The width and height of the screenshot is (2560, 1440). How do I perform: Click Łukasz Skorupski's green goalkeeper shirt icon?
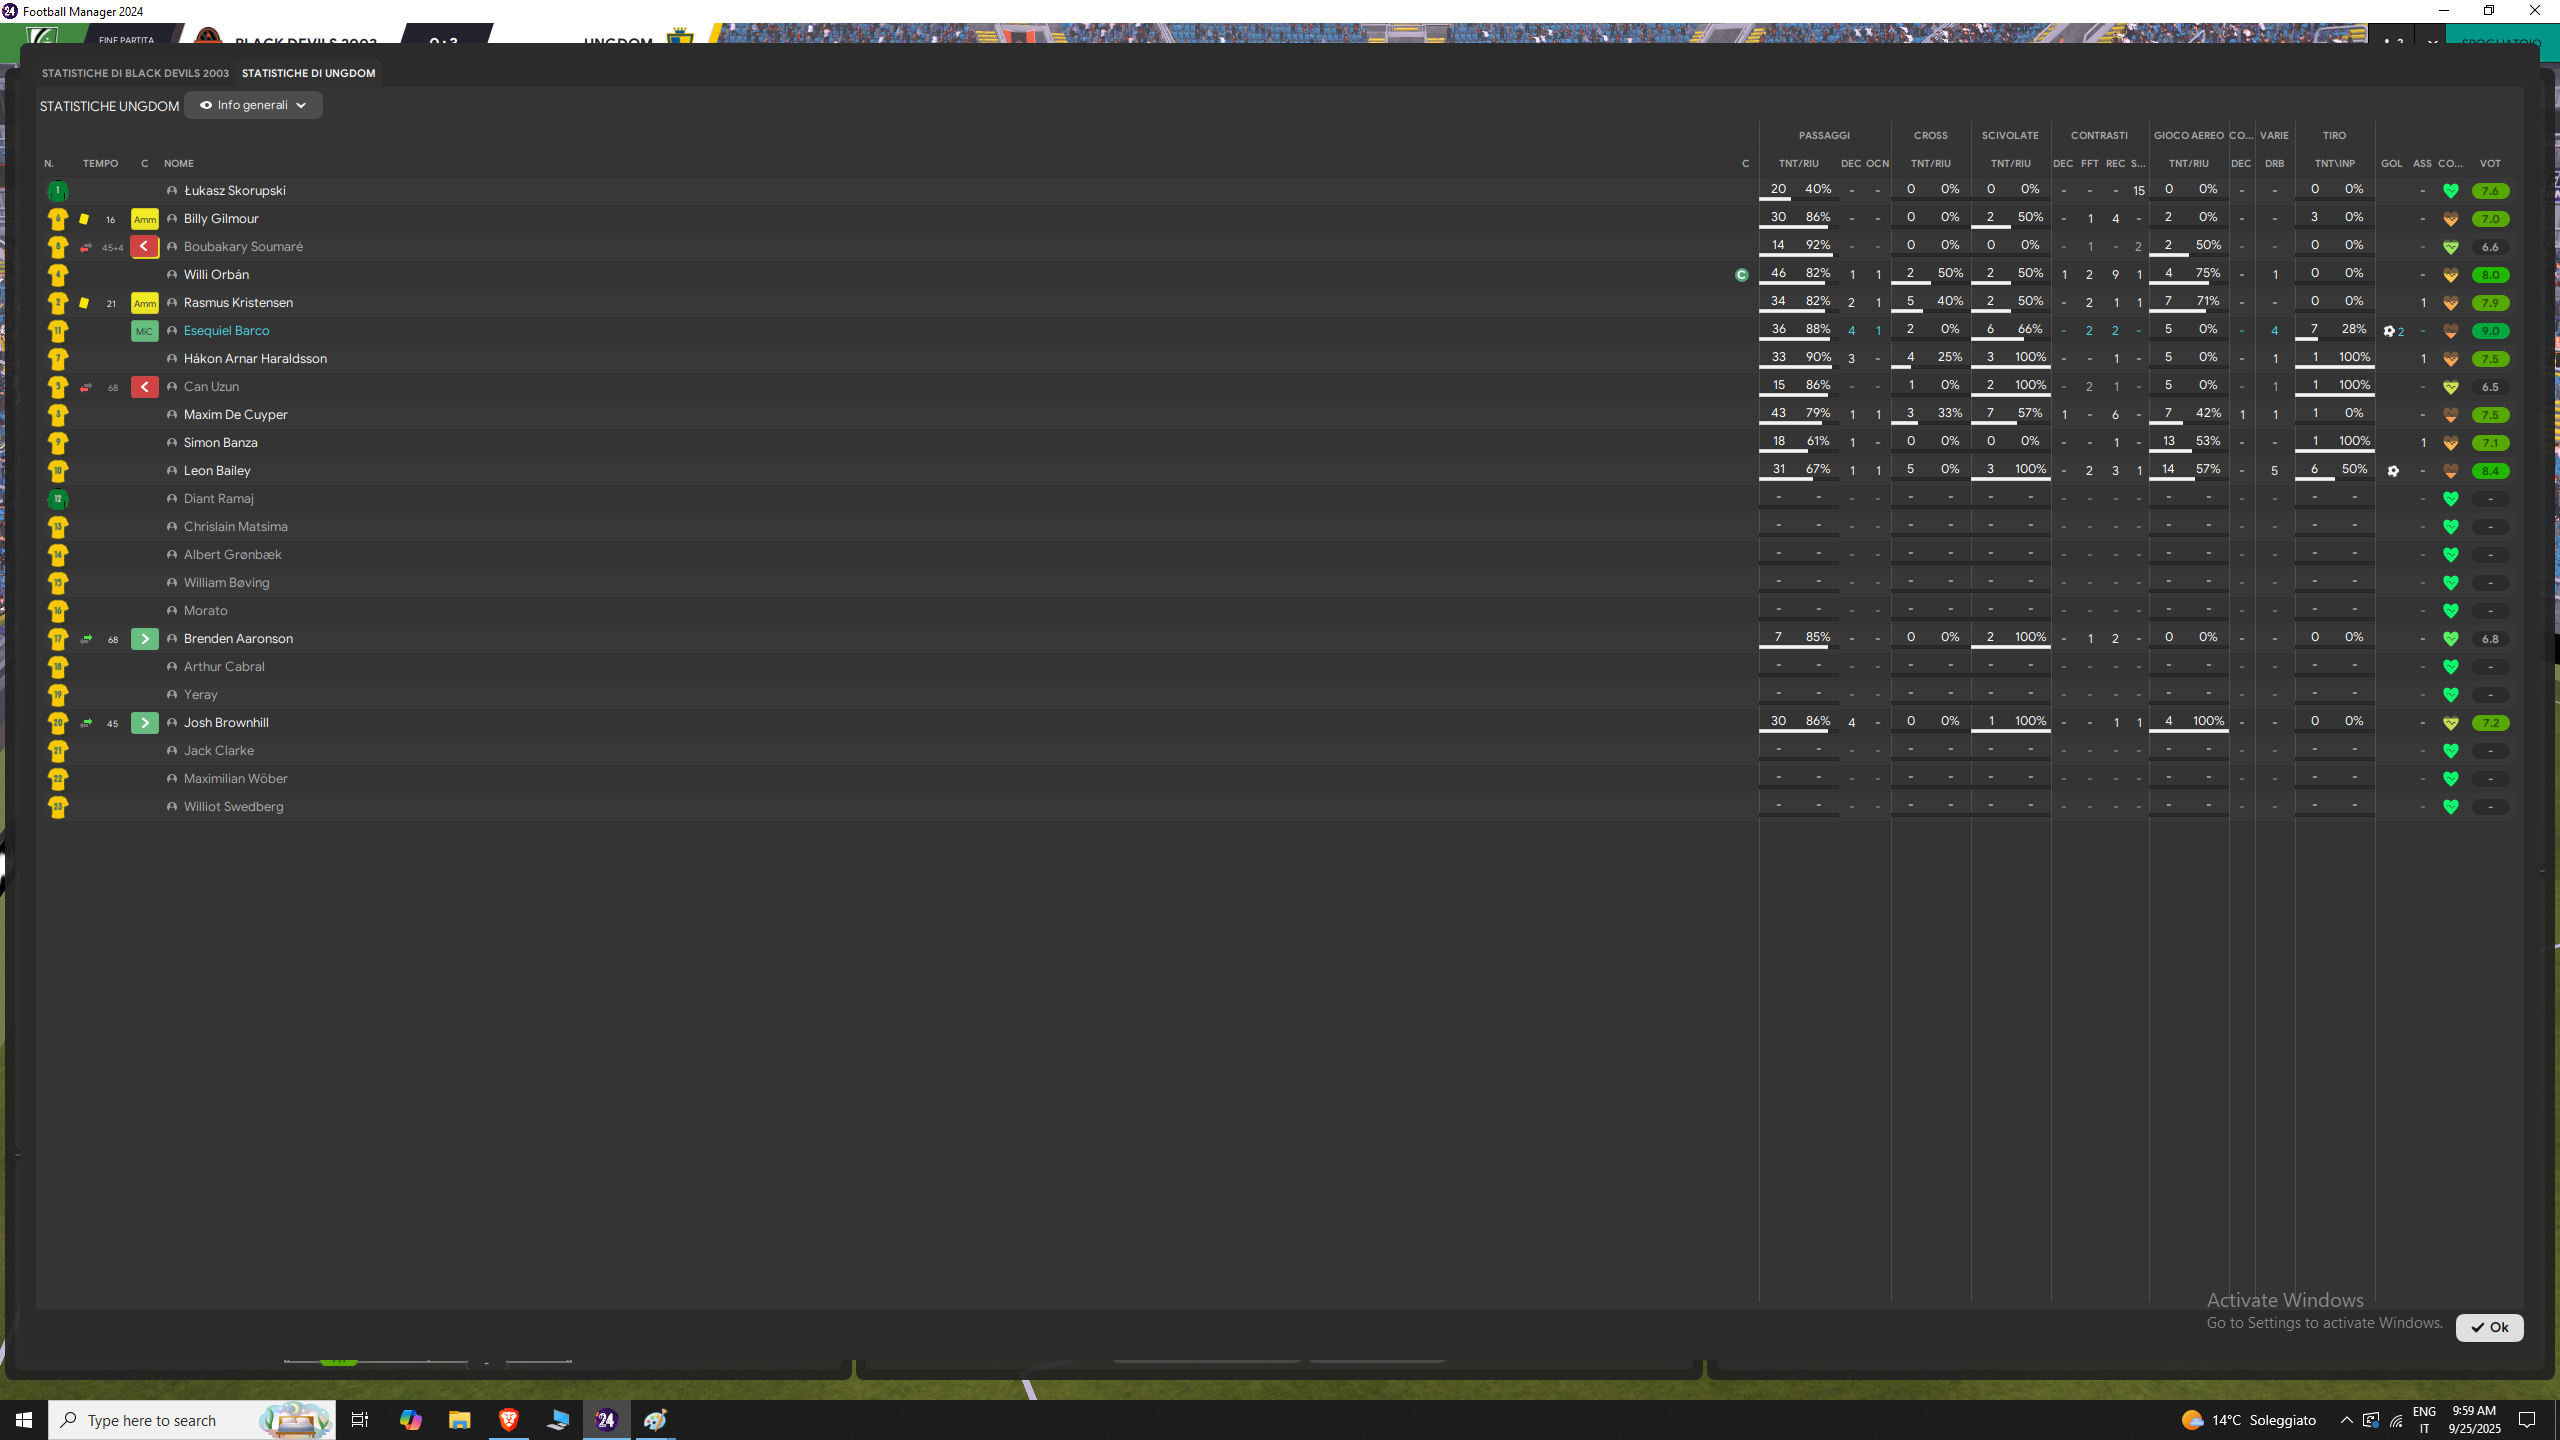tap(57, 190)
